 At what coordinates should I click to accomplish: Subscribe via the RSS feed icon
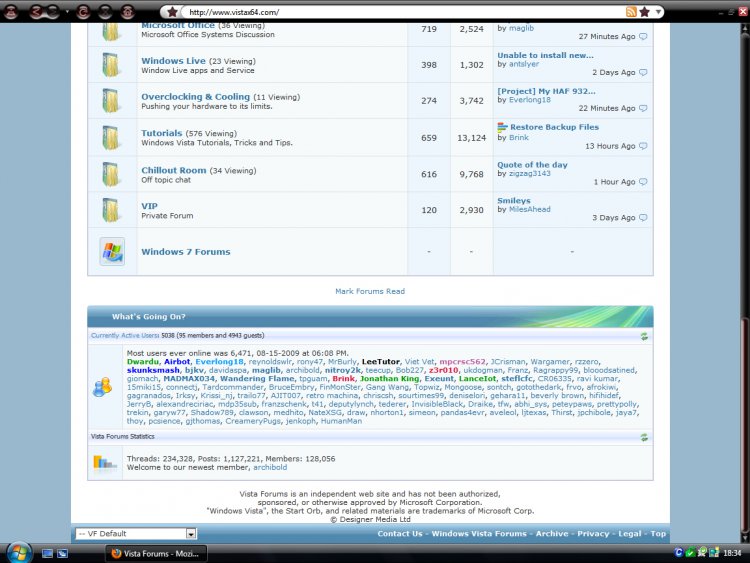(631, 11)
